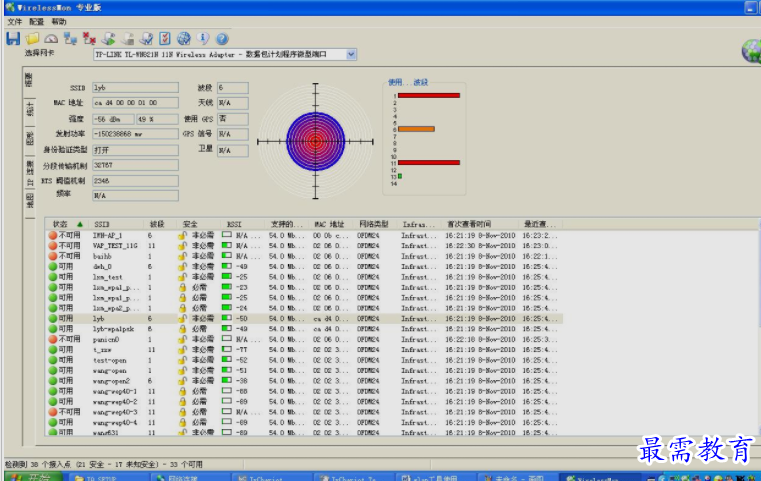Image resolution: width=761 pixels, height=481 pixels.
Task: Click the open padlock icon in lyb row
Action: (182, 318)
